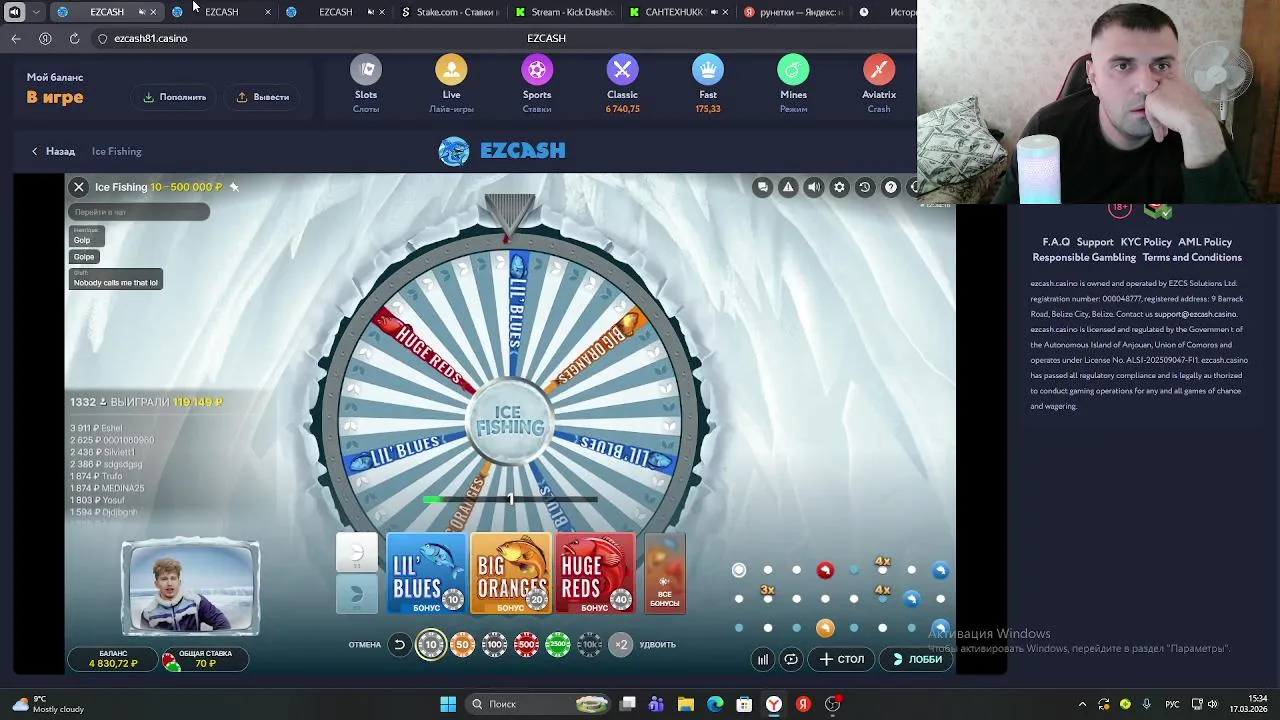Open the Live games category

pyautogui.click(x=451, y=70)
